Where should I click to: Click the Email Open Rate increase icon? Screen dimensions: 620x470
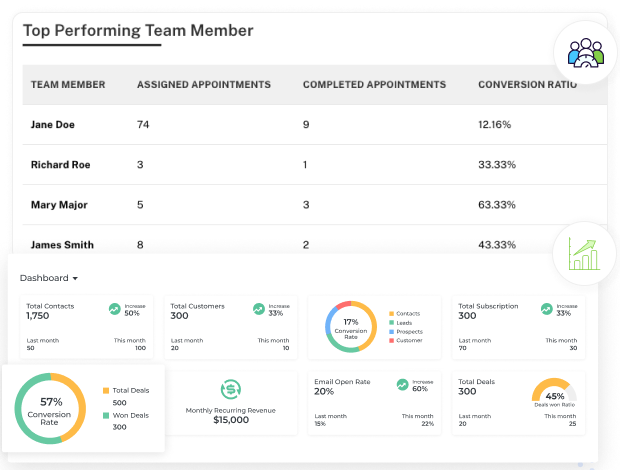(402, 384)
